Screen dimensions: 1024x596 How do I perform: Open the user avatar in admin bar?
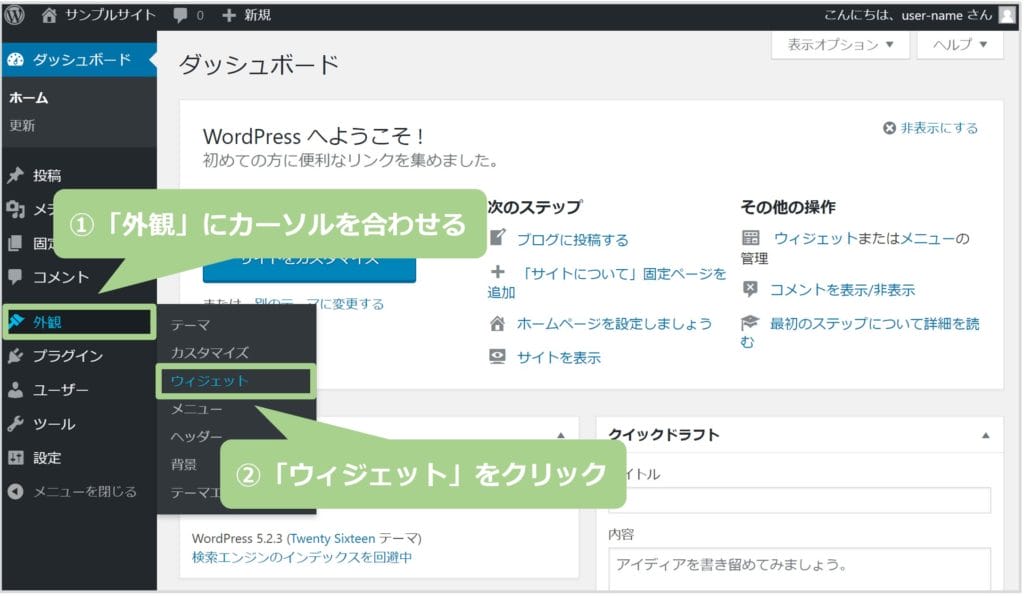pos(1007,15)
